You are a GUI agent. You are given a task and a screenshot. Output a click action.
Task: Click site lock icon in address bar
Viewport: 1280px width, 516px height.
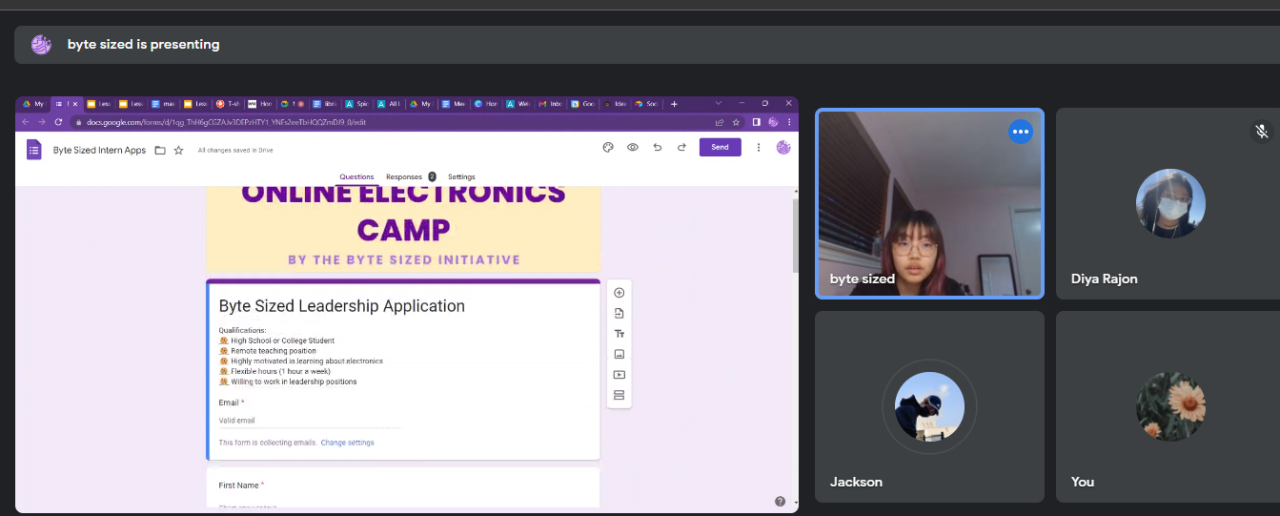[x=77, y=122]
